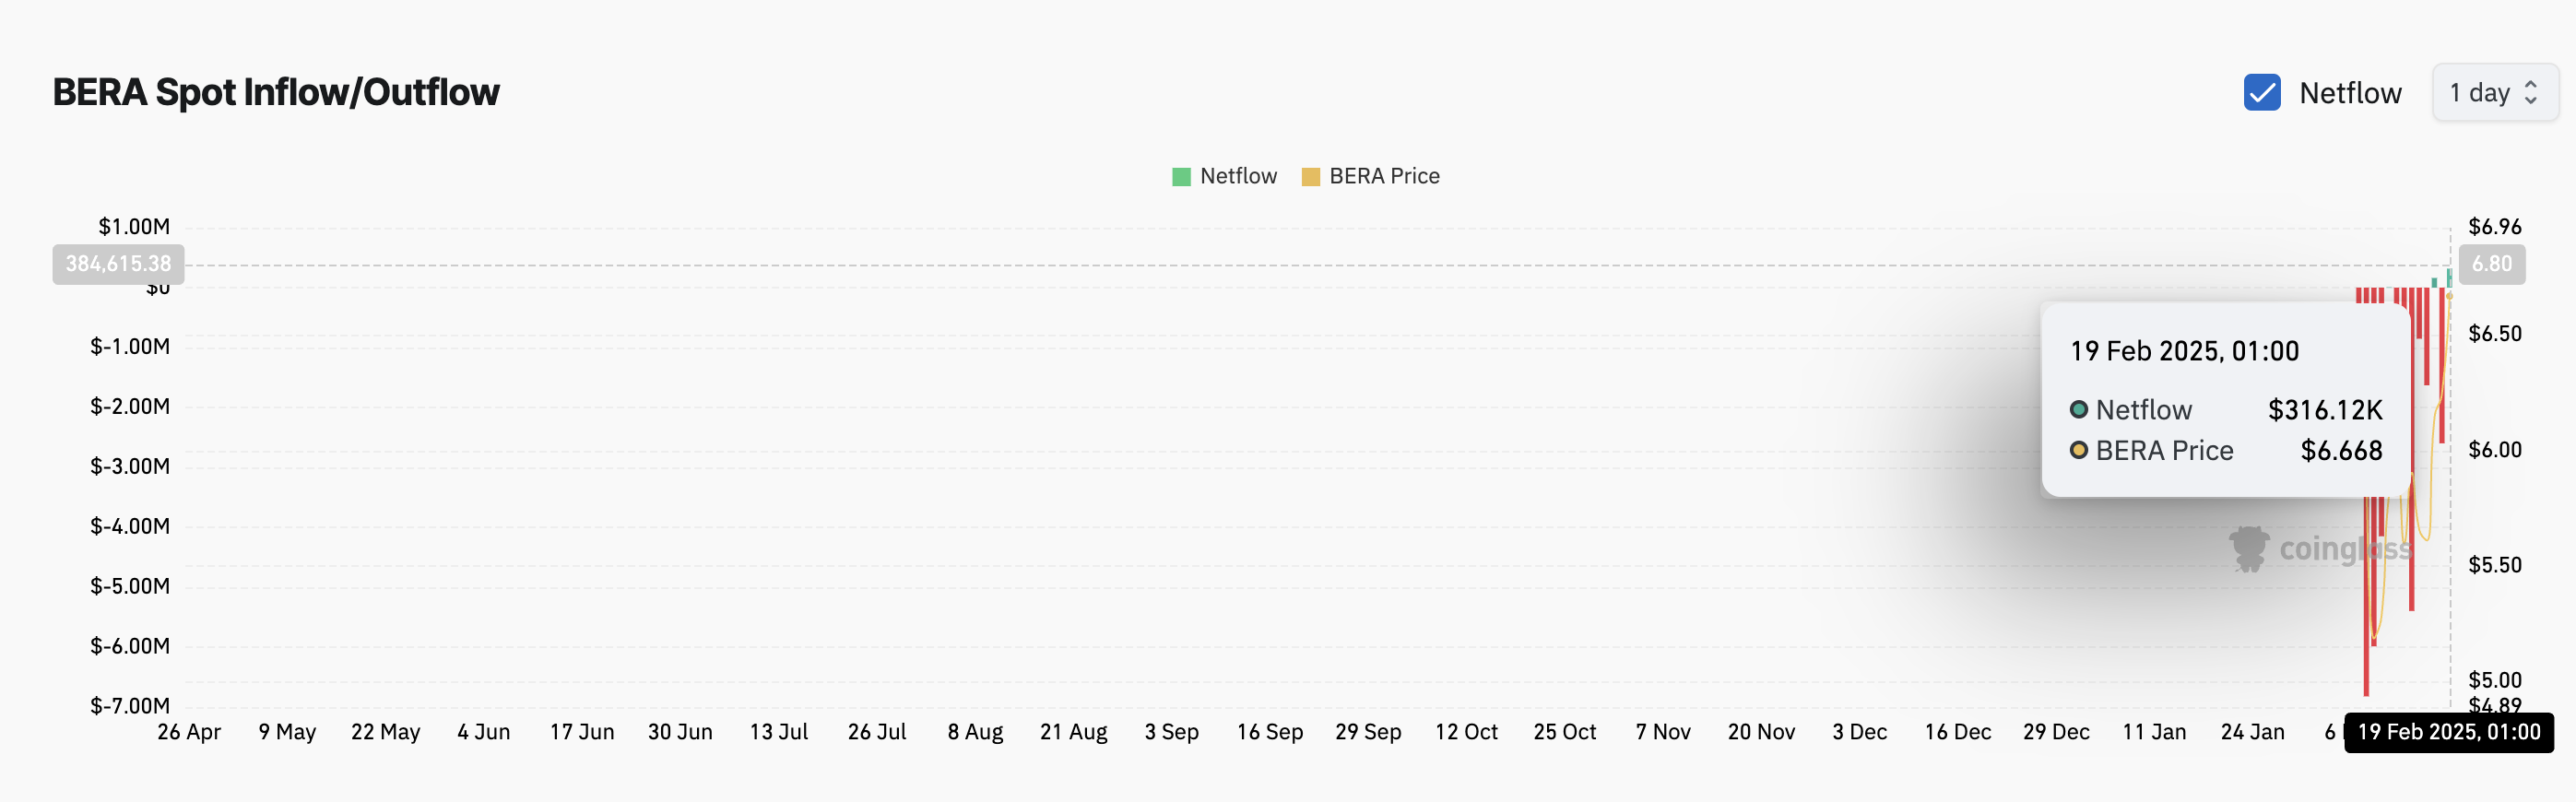
Task: Click the yellow BERA Price legend swatch
Action: pyautogui.click(x=1310, y=177)
